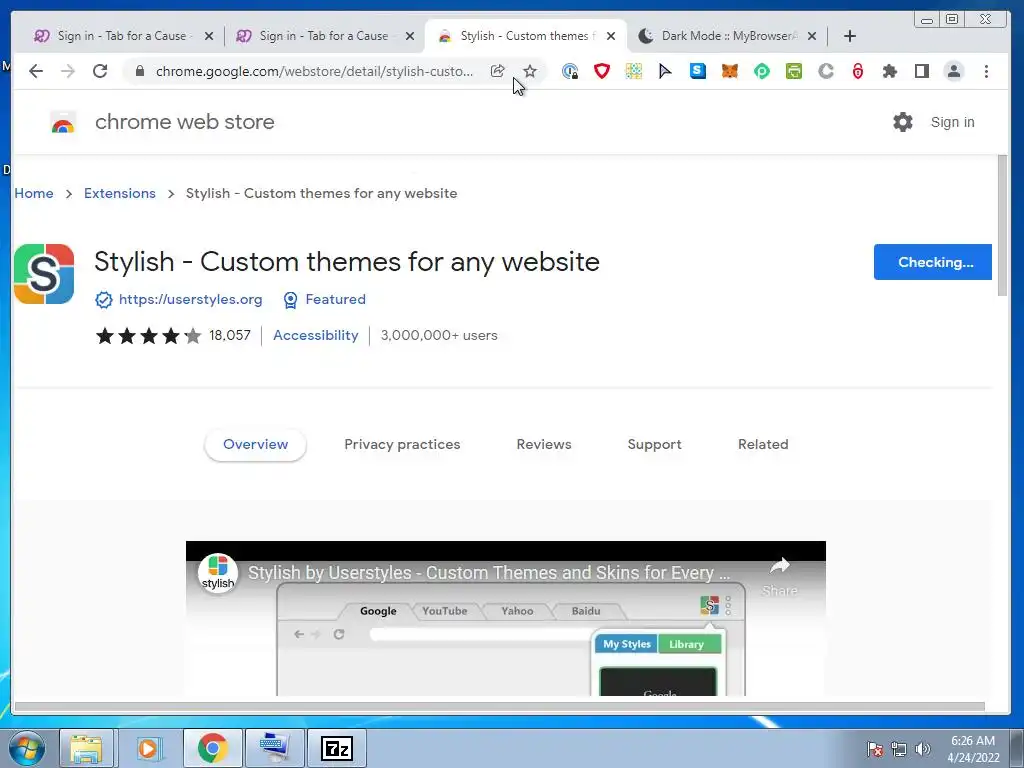Click the page vertical scrollbar thumb

[x=1002, y=226]
